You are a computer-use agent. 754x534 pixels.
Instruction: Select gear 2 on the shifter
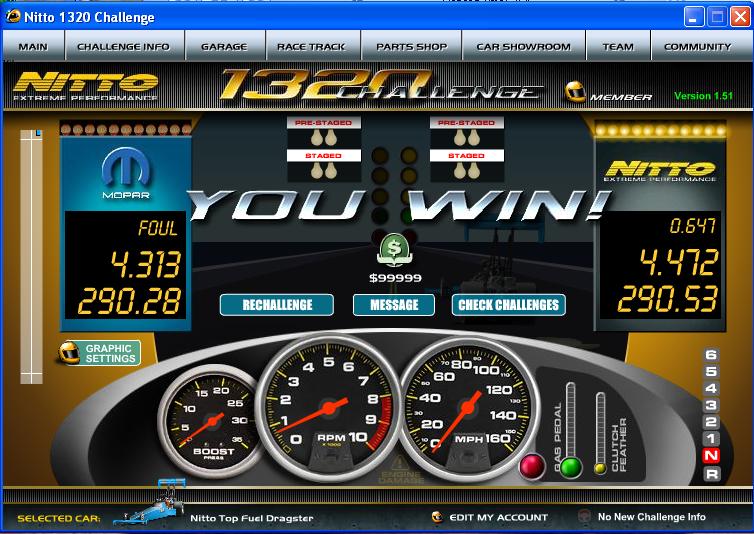711,422
